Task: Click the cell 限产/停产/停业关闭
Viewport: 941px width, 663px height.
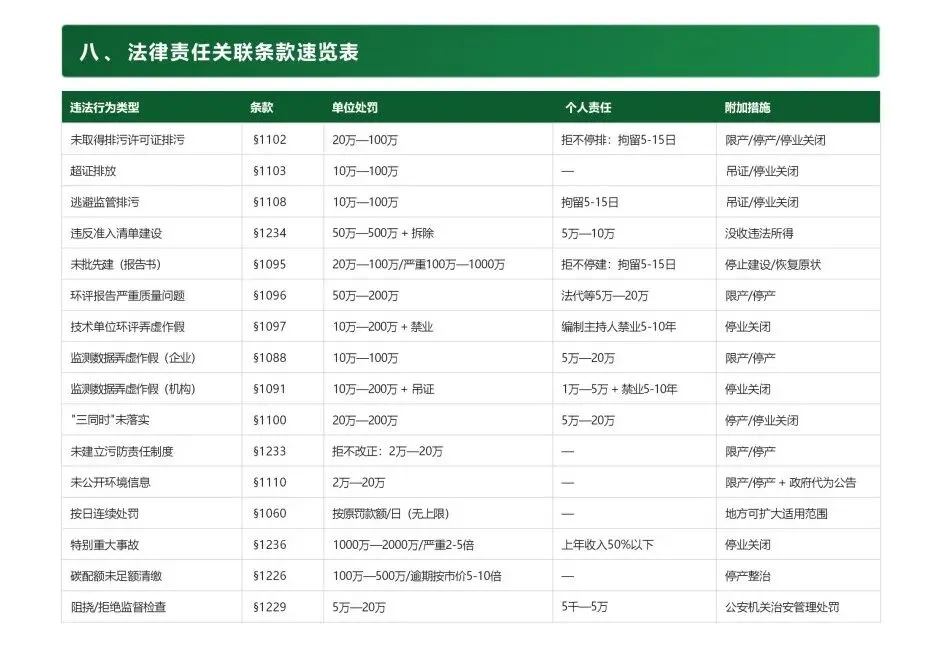Action: (775, 140)
